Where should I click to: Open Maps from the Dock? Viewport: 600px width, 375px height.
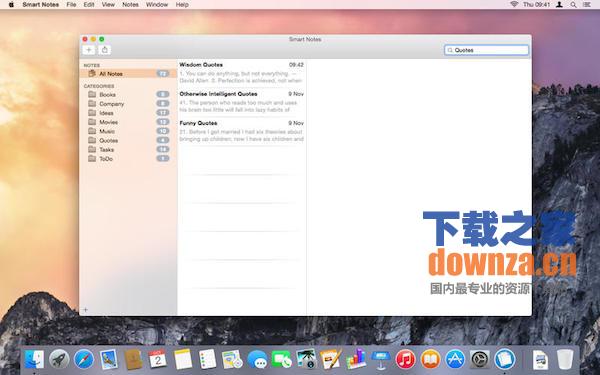(x=232, y=359)
